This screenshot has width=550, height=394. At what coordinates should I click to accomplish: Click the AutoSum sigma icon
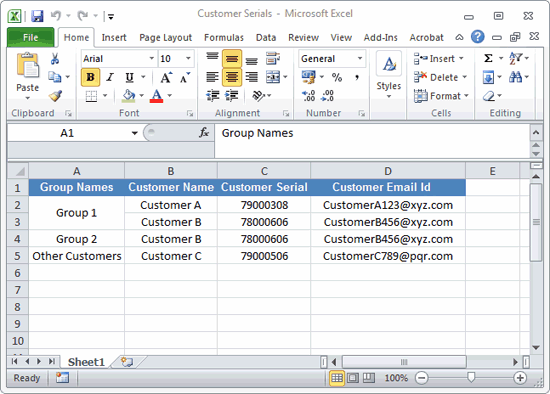(488, 58)
